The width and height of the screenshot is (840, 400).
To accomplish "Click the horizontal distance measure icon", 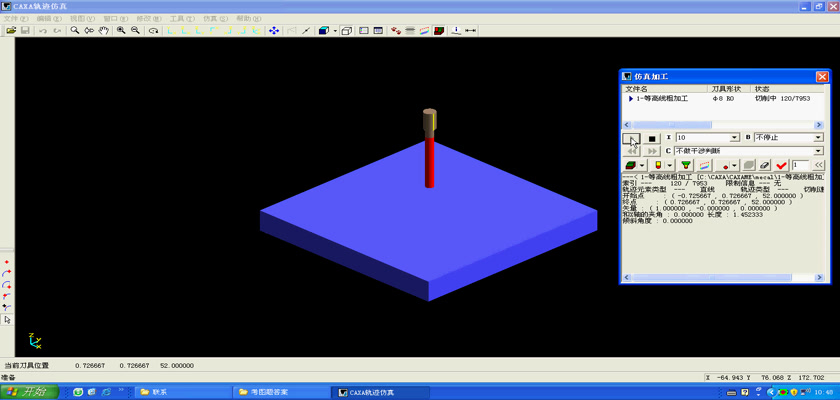I will tap(470, 31).
